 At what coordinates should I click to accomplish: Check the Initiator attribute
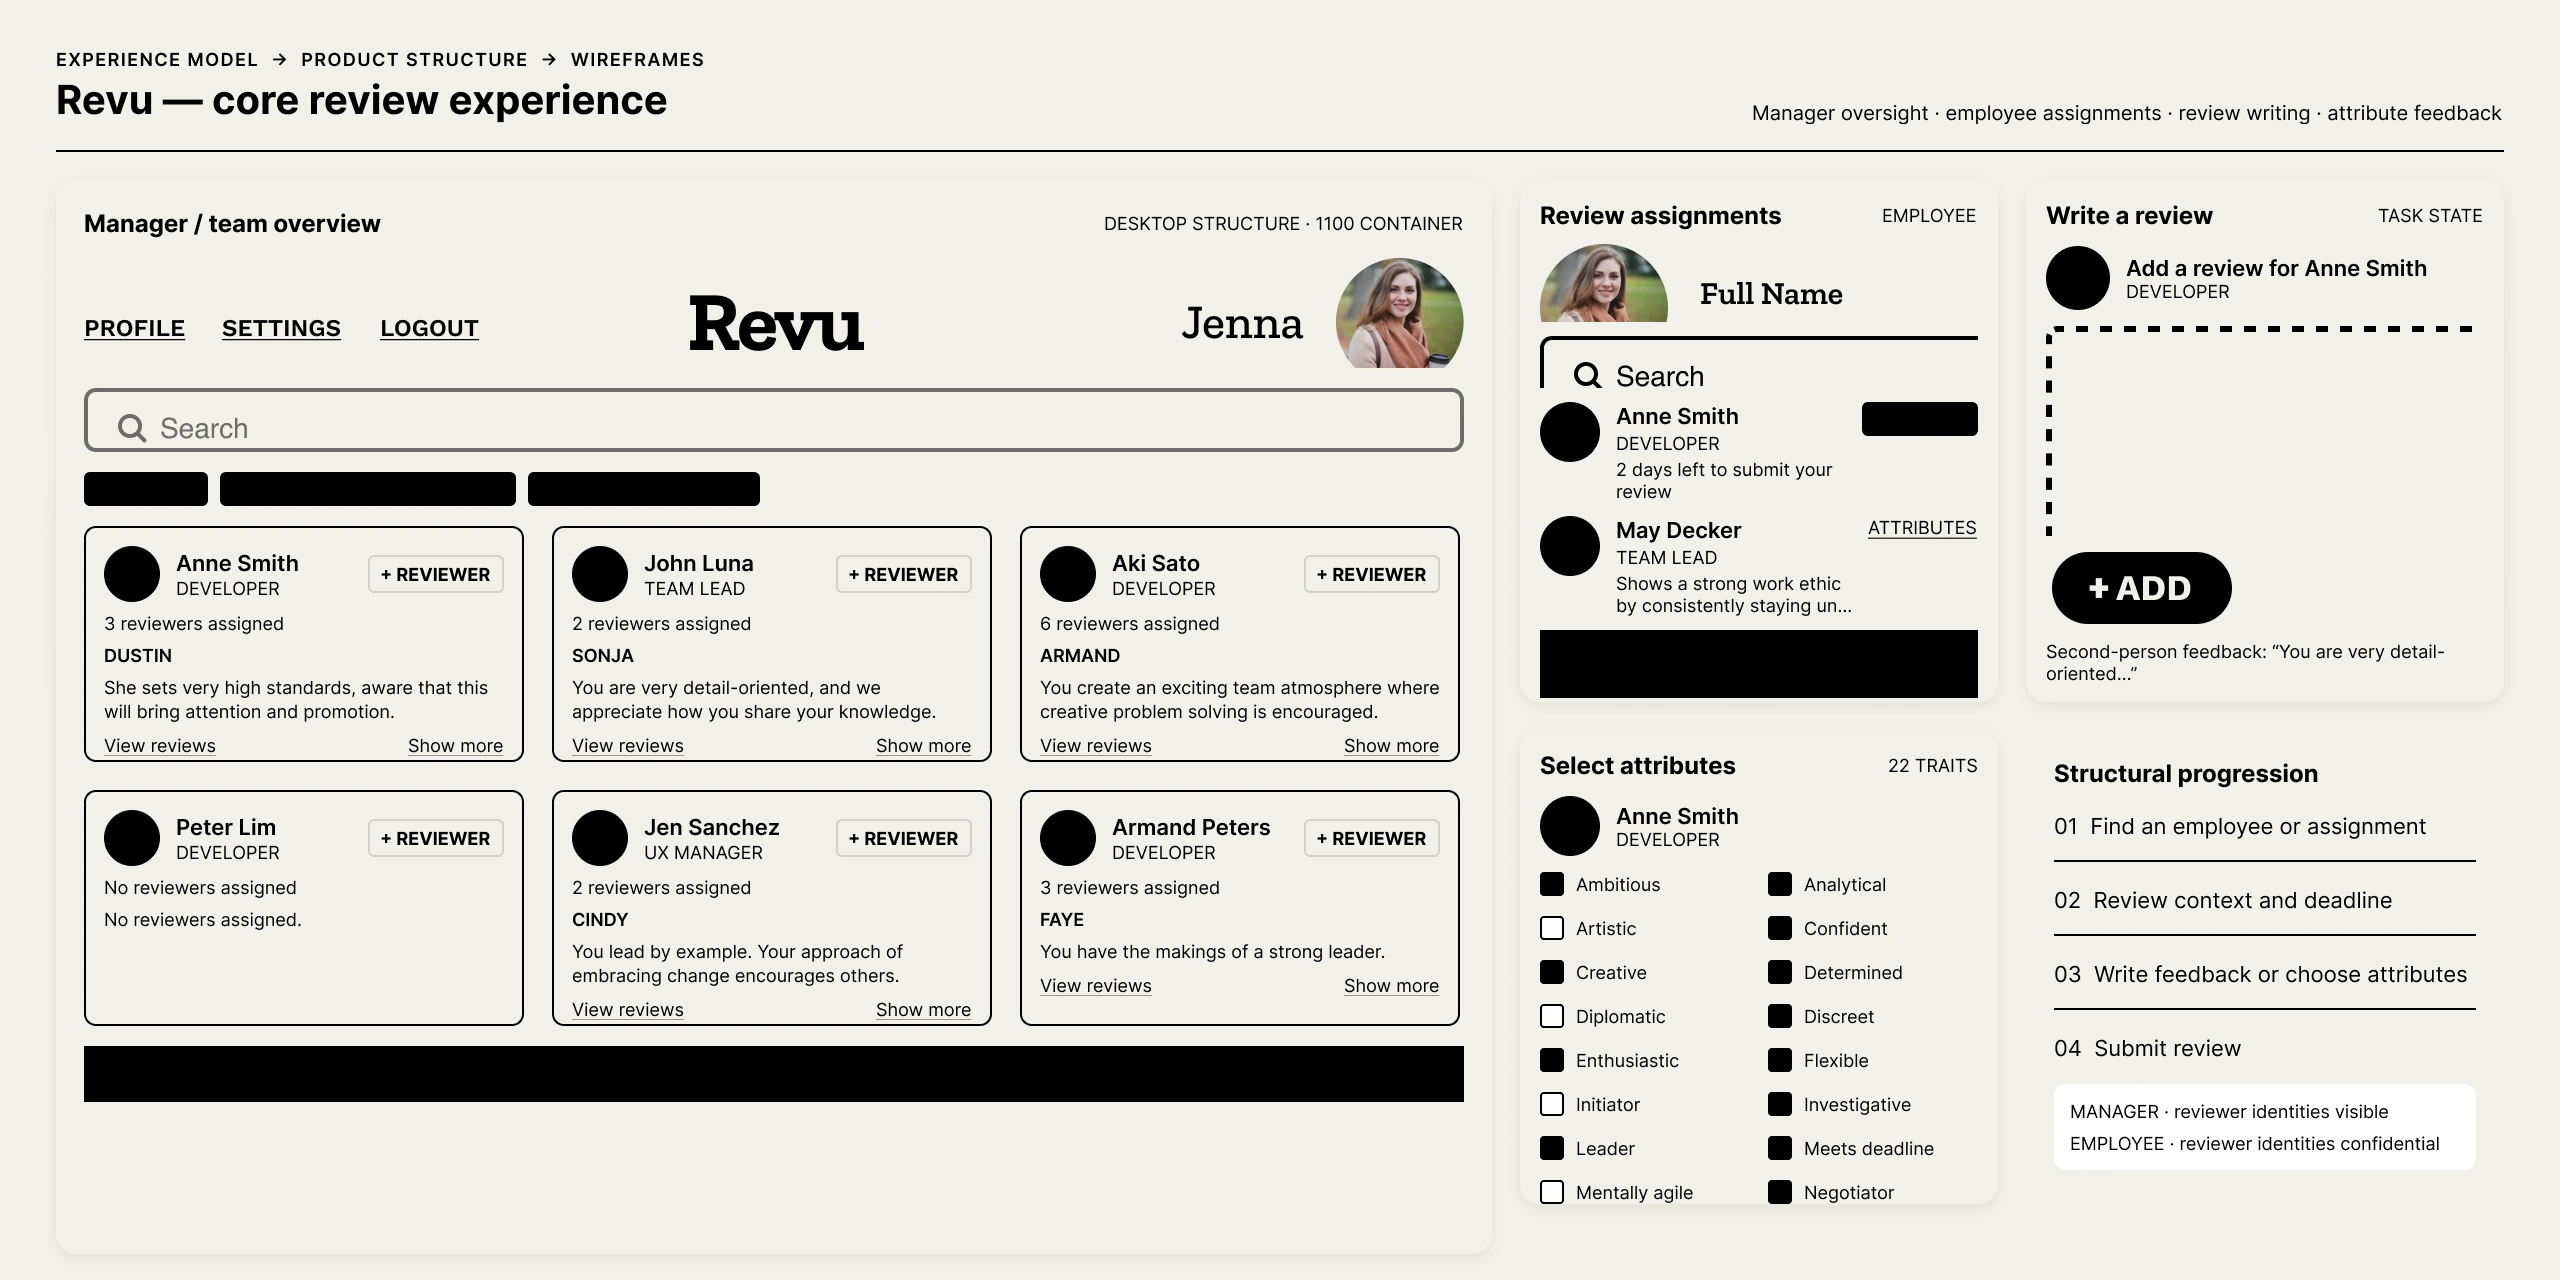pos(1552,1104)
